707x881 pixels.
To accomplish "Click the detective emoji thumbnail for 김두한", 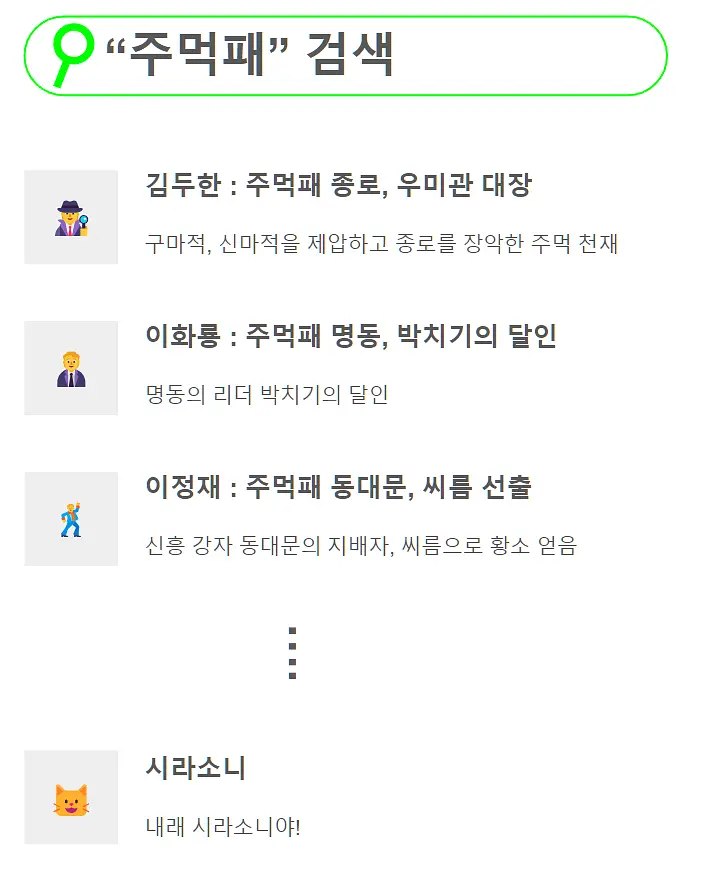I will (x=71, y=218).
